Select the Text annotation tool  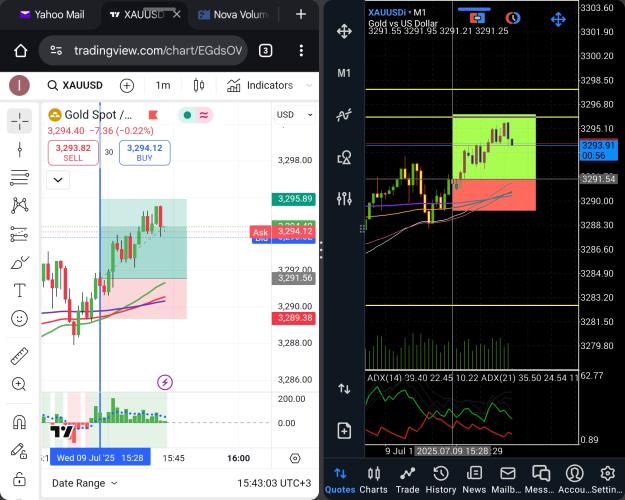click(x=20, y=290)
